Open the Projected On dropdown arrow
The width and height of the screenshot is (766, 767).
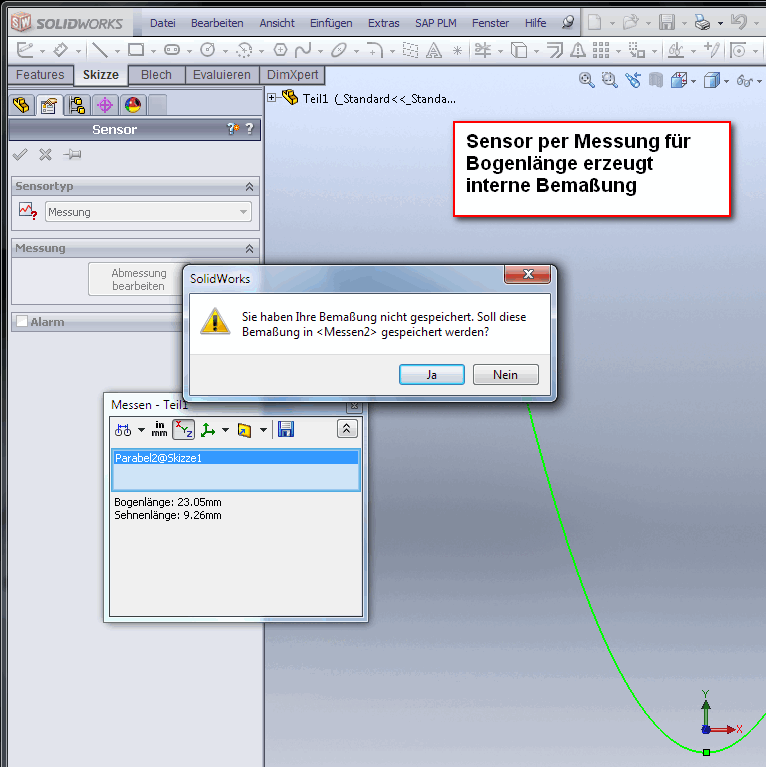pyautogui.click(x=264, y=430)
